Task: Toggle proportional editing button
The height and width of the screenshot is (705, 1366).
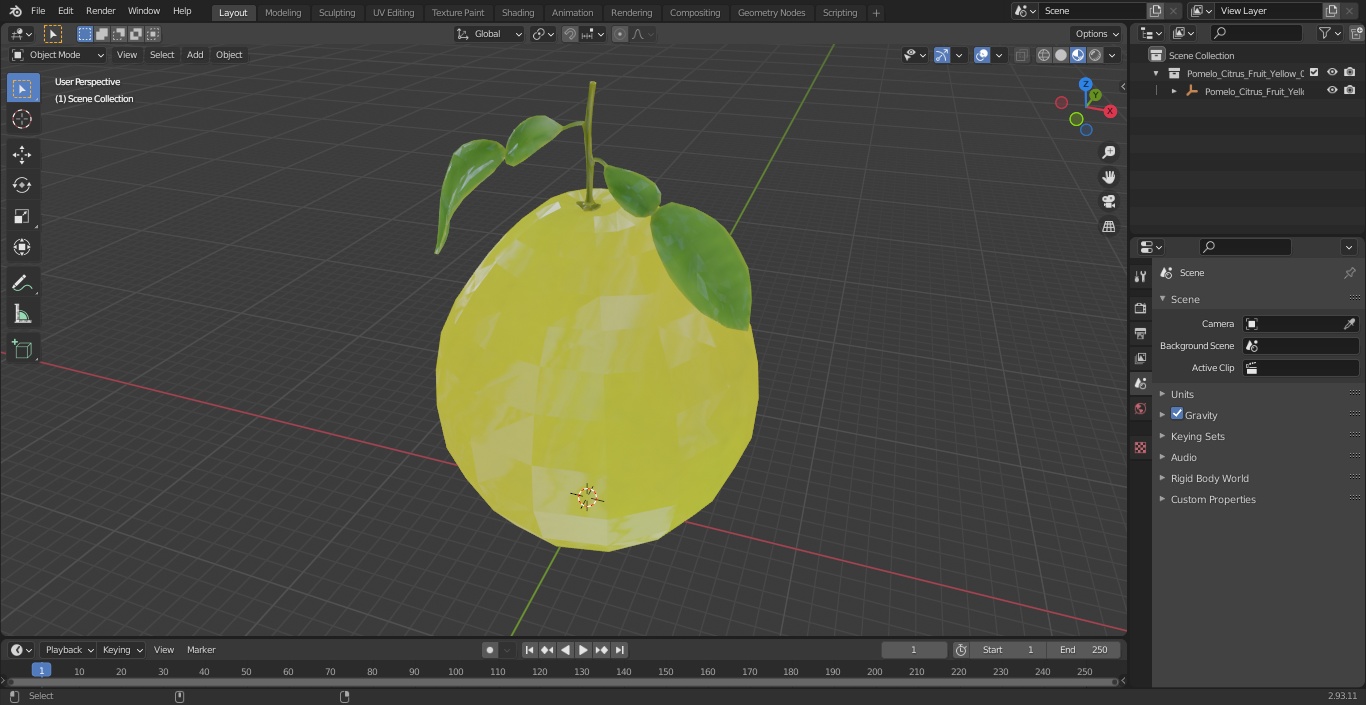Action: pyautogui.click(x=620, y=34)
